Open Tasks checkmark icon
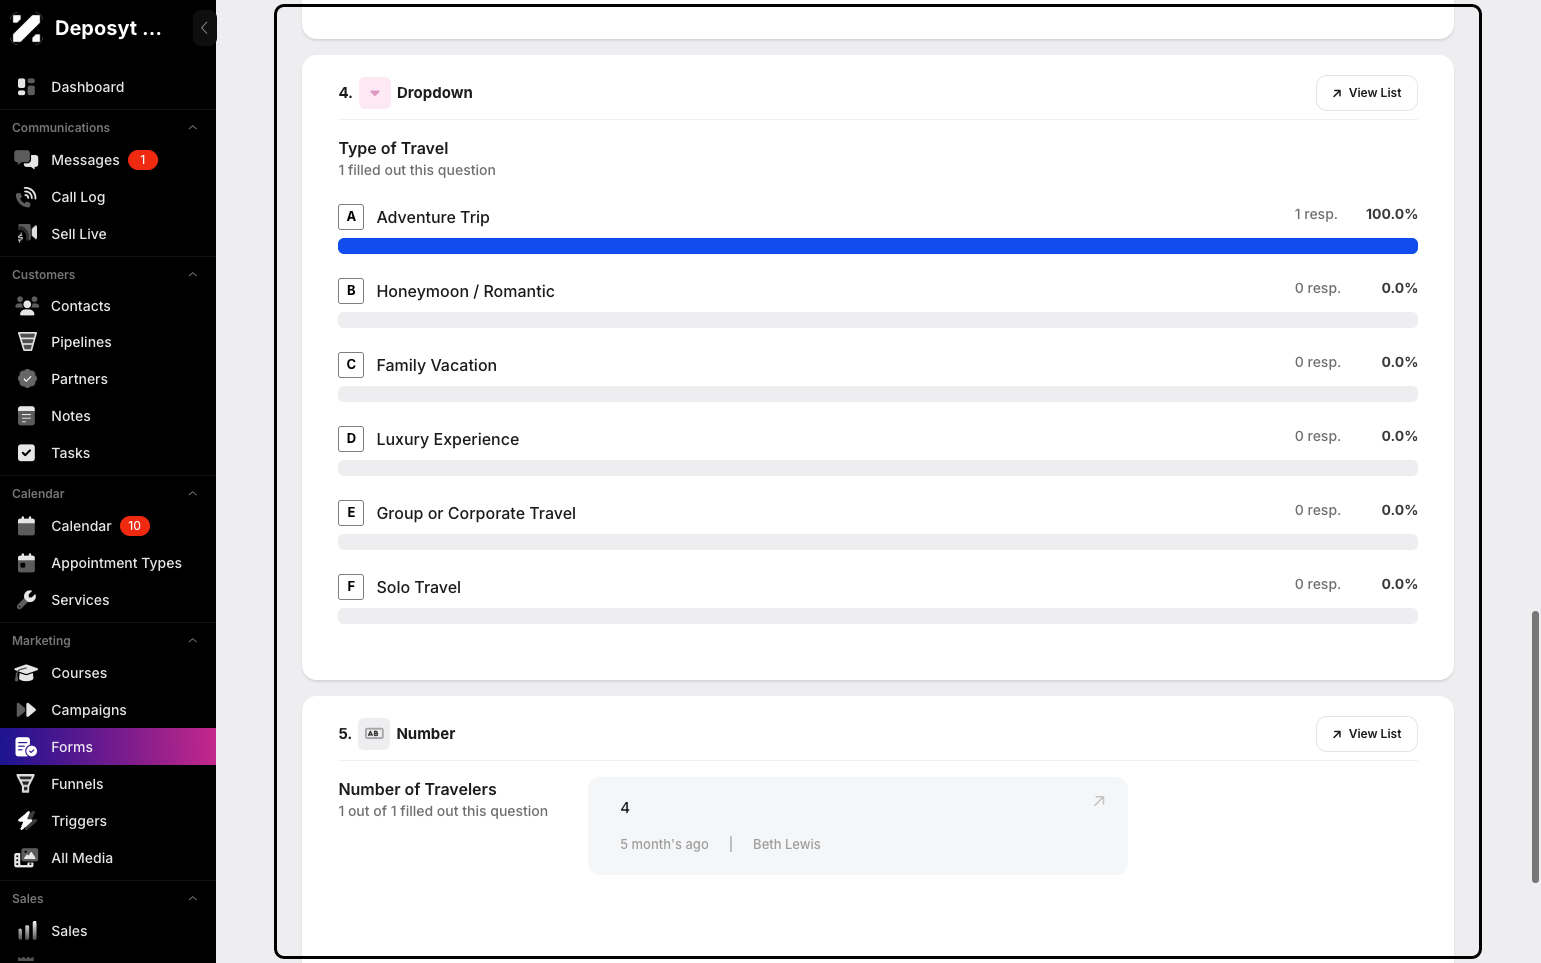1541x963 pixels. (x=27, y=453)
